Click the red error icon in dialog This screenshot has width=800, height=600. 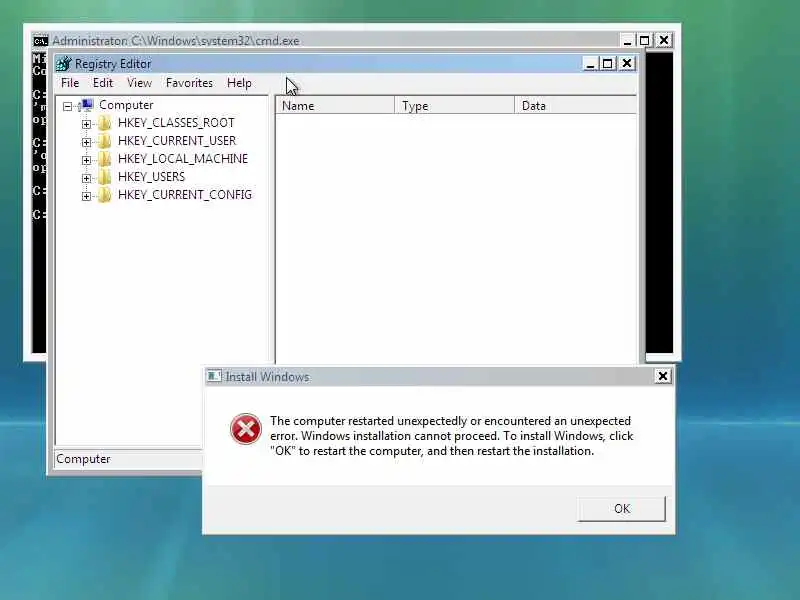coord(245,429)
